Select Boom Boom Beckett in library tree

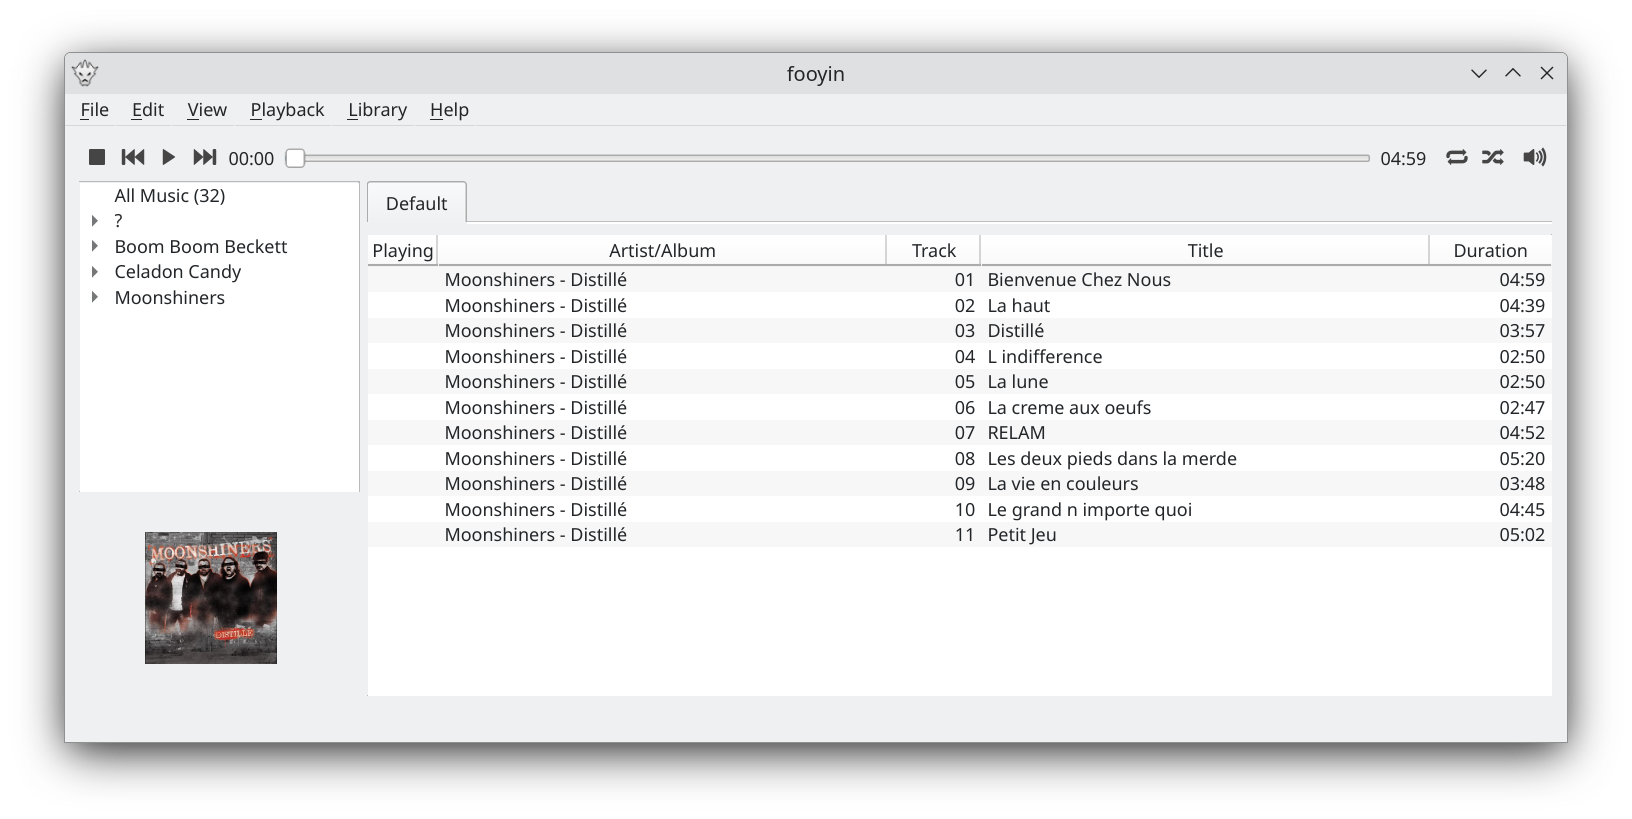tap(201, 247)
